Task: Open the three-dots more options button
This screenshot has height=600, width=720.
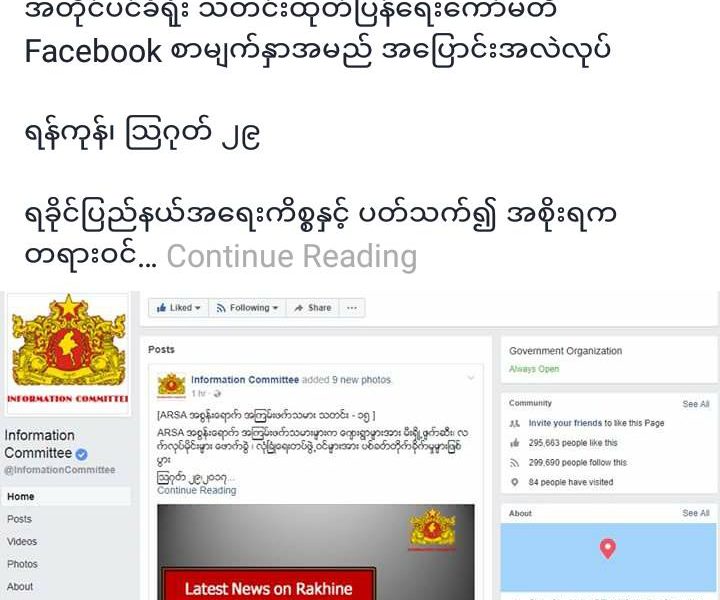Action: (352, 308)
